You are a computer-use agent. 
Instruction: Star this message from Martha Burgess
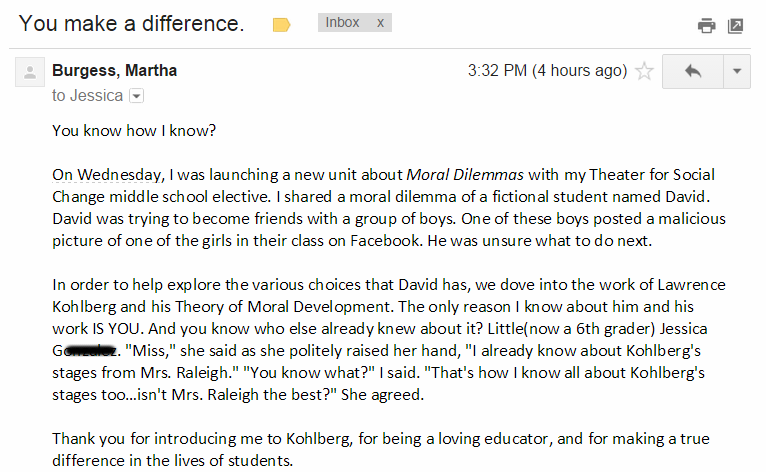(x=644, y=71)
